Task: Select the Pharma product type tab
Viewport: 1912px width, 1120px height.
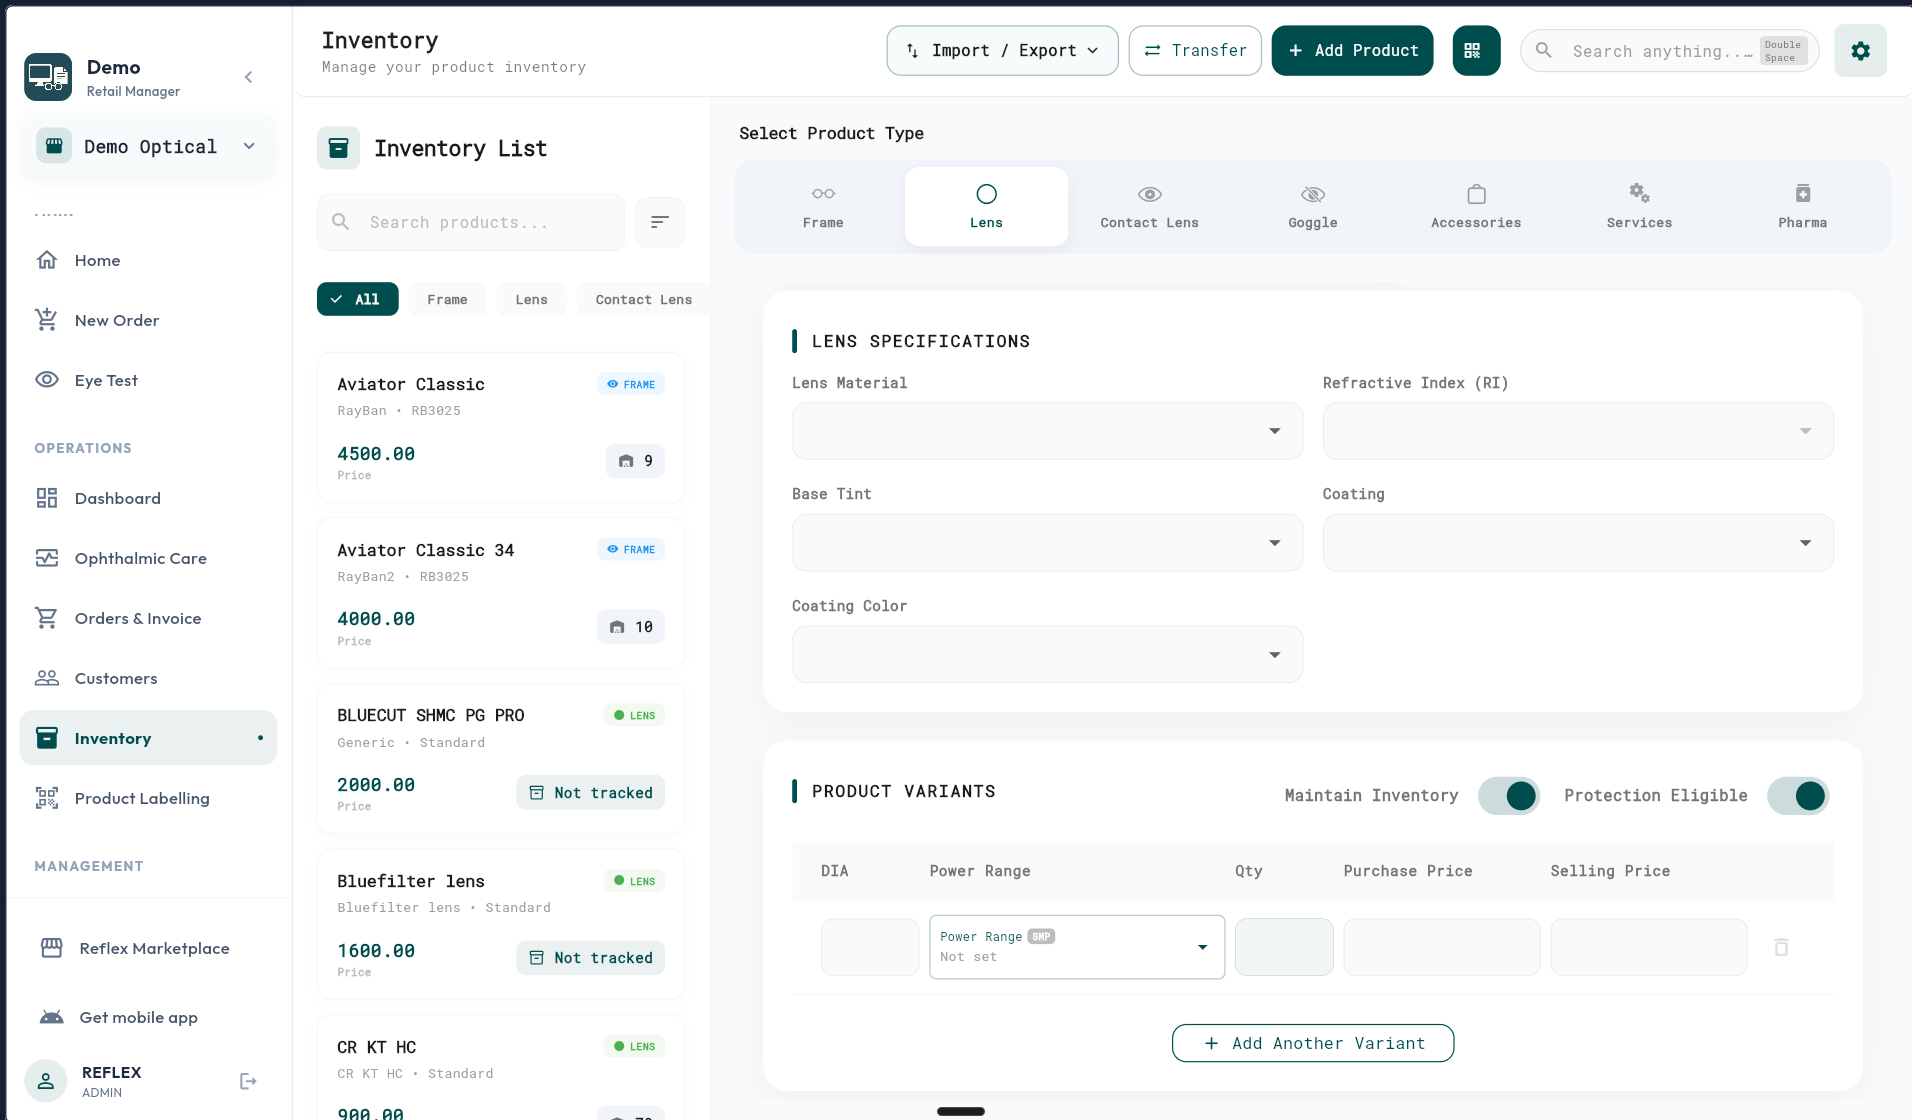Action: pos(1802,206)
